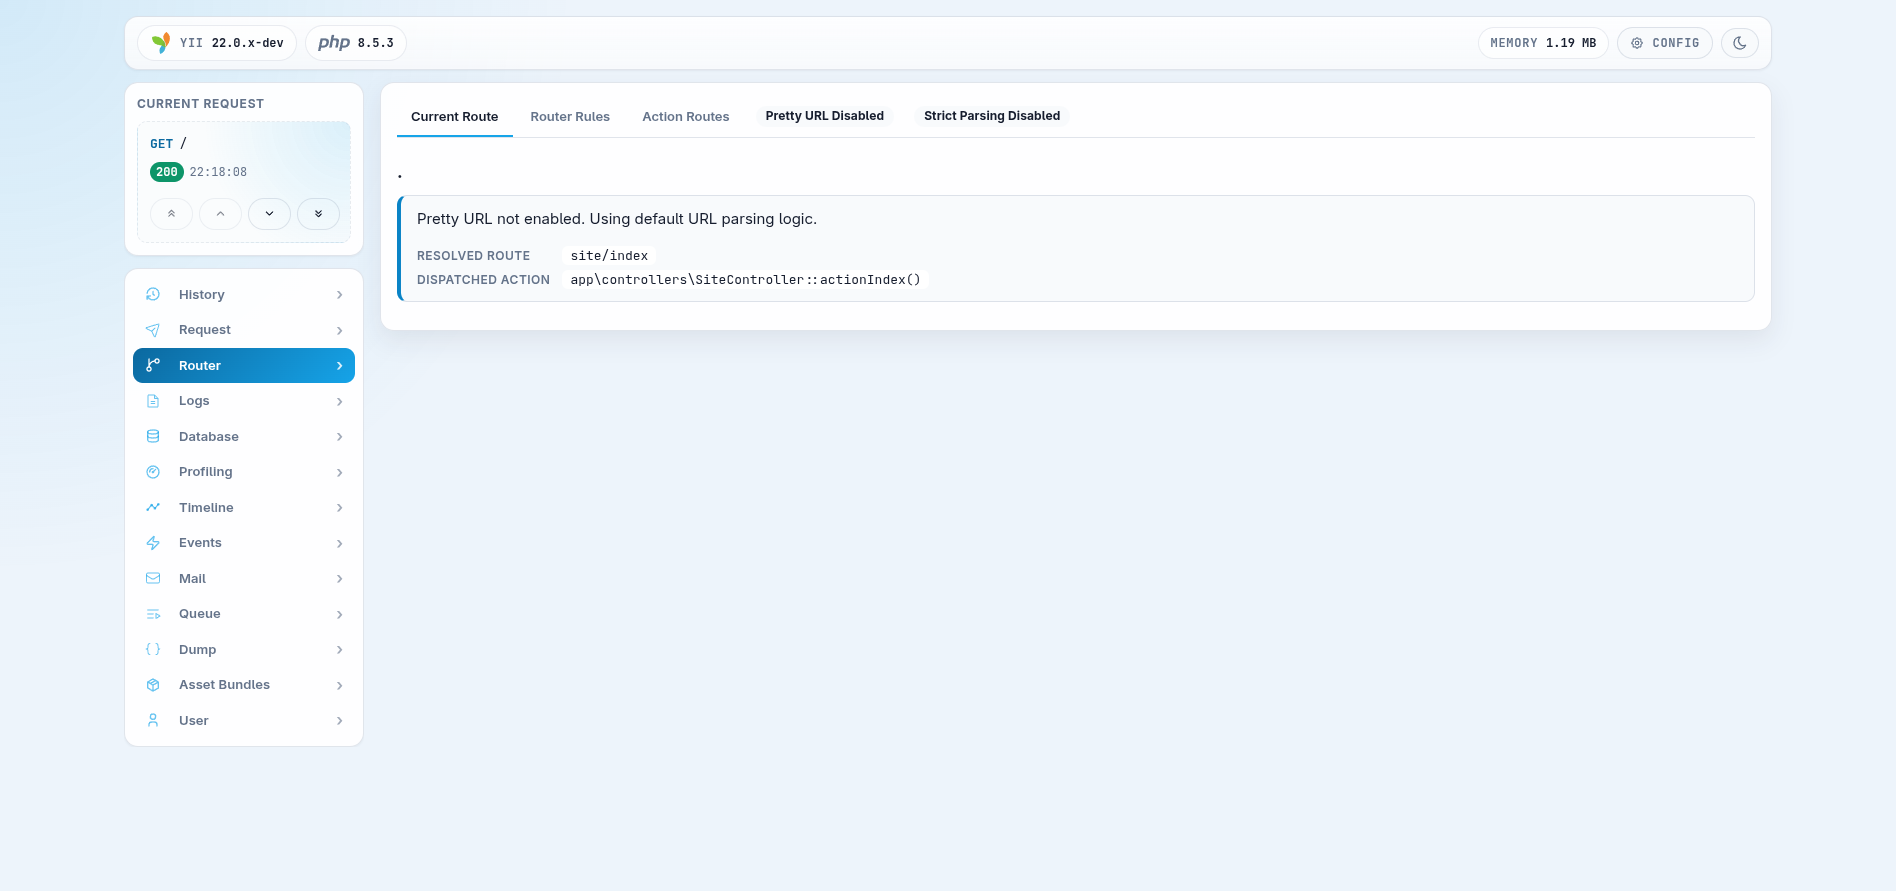Expand History panel chevron
The height and width of the screenshot is (891, 1896).
[x=340, y=295]
